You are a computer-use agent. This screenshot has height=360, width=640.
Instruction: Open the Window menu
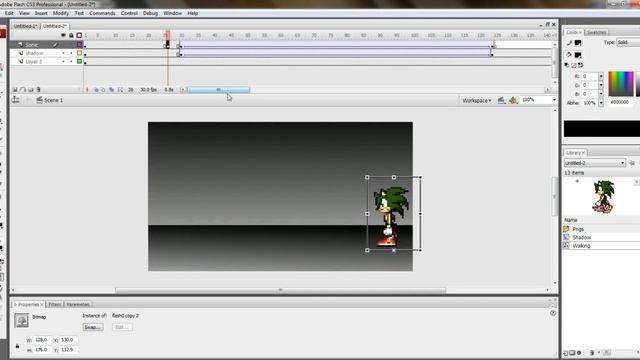click(172, 13)
